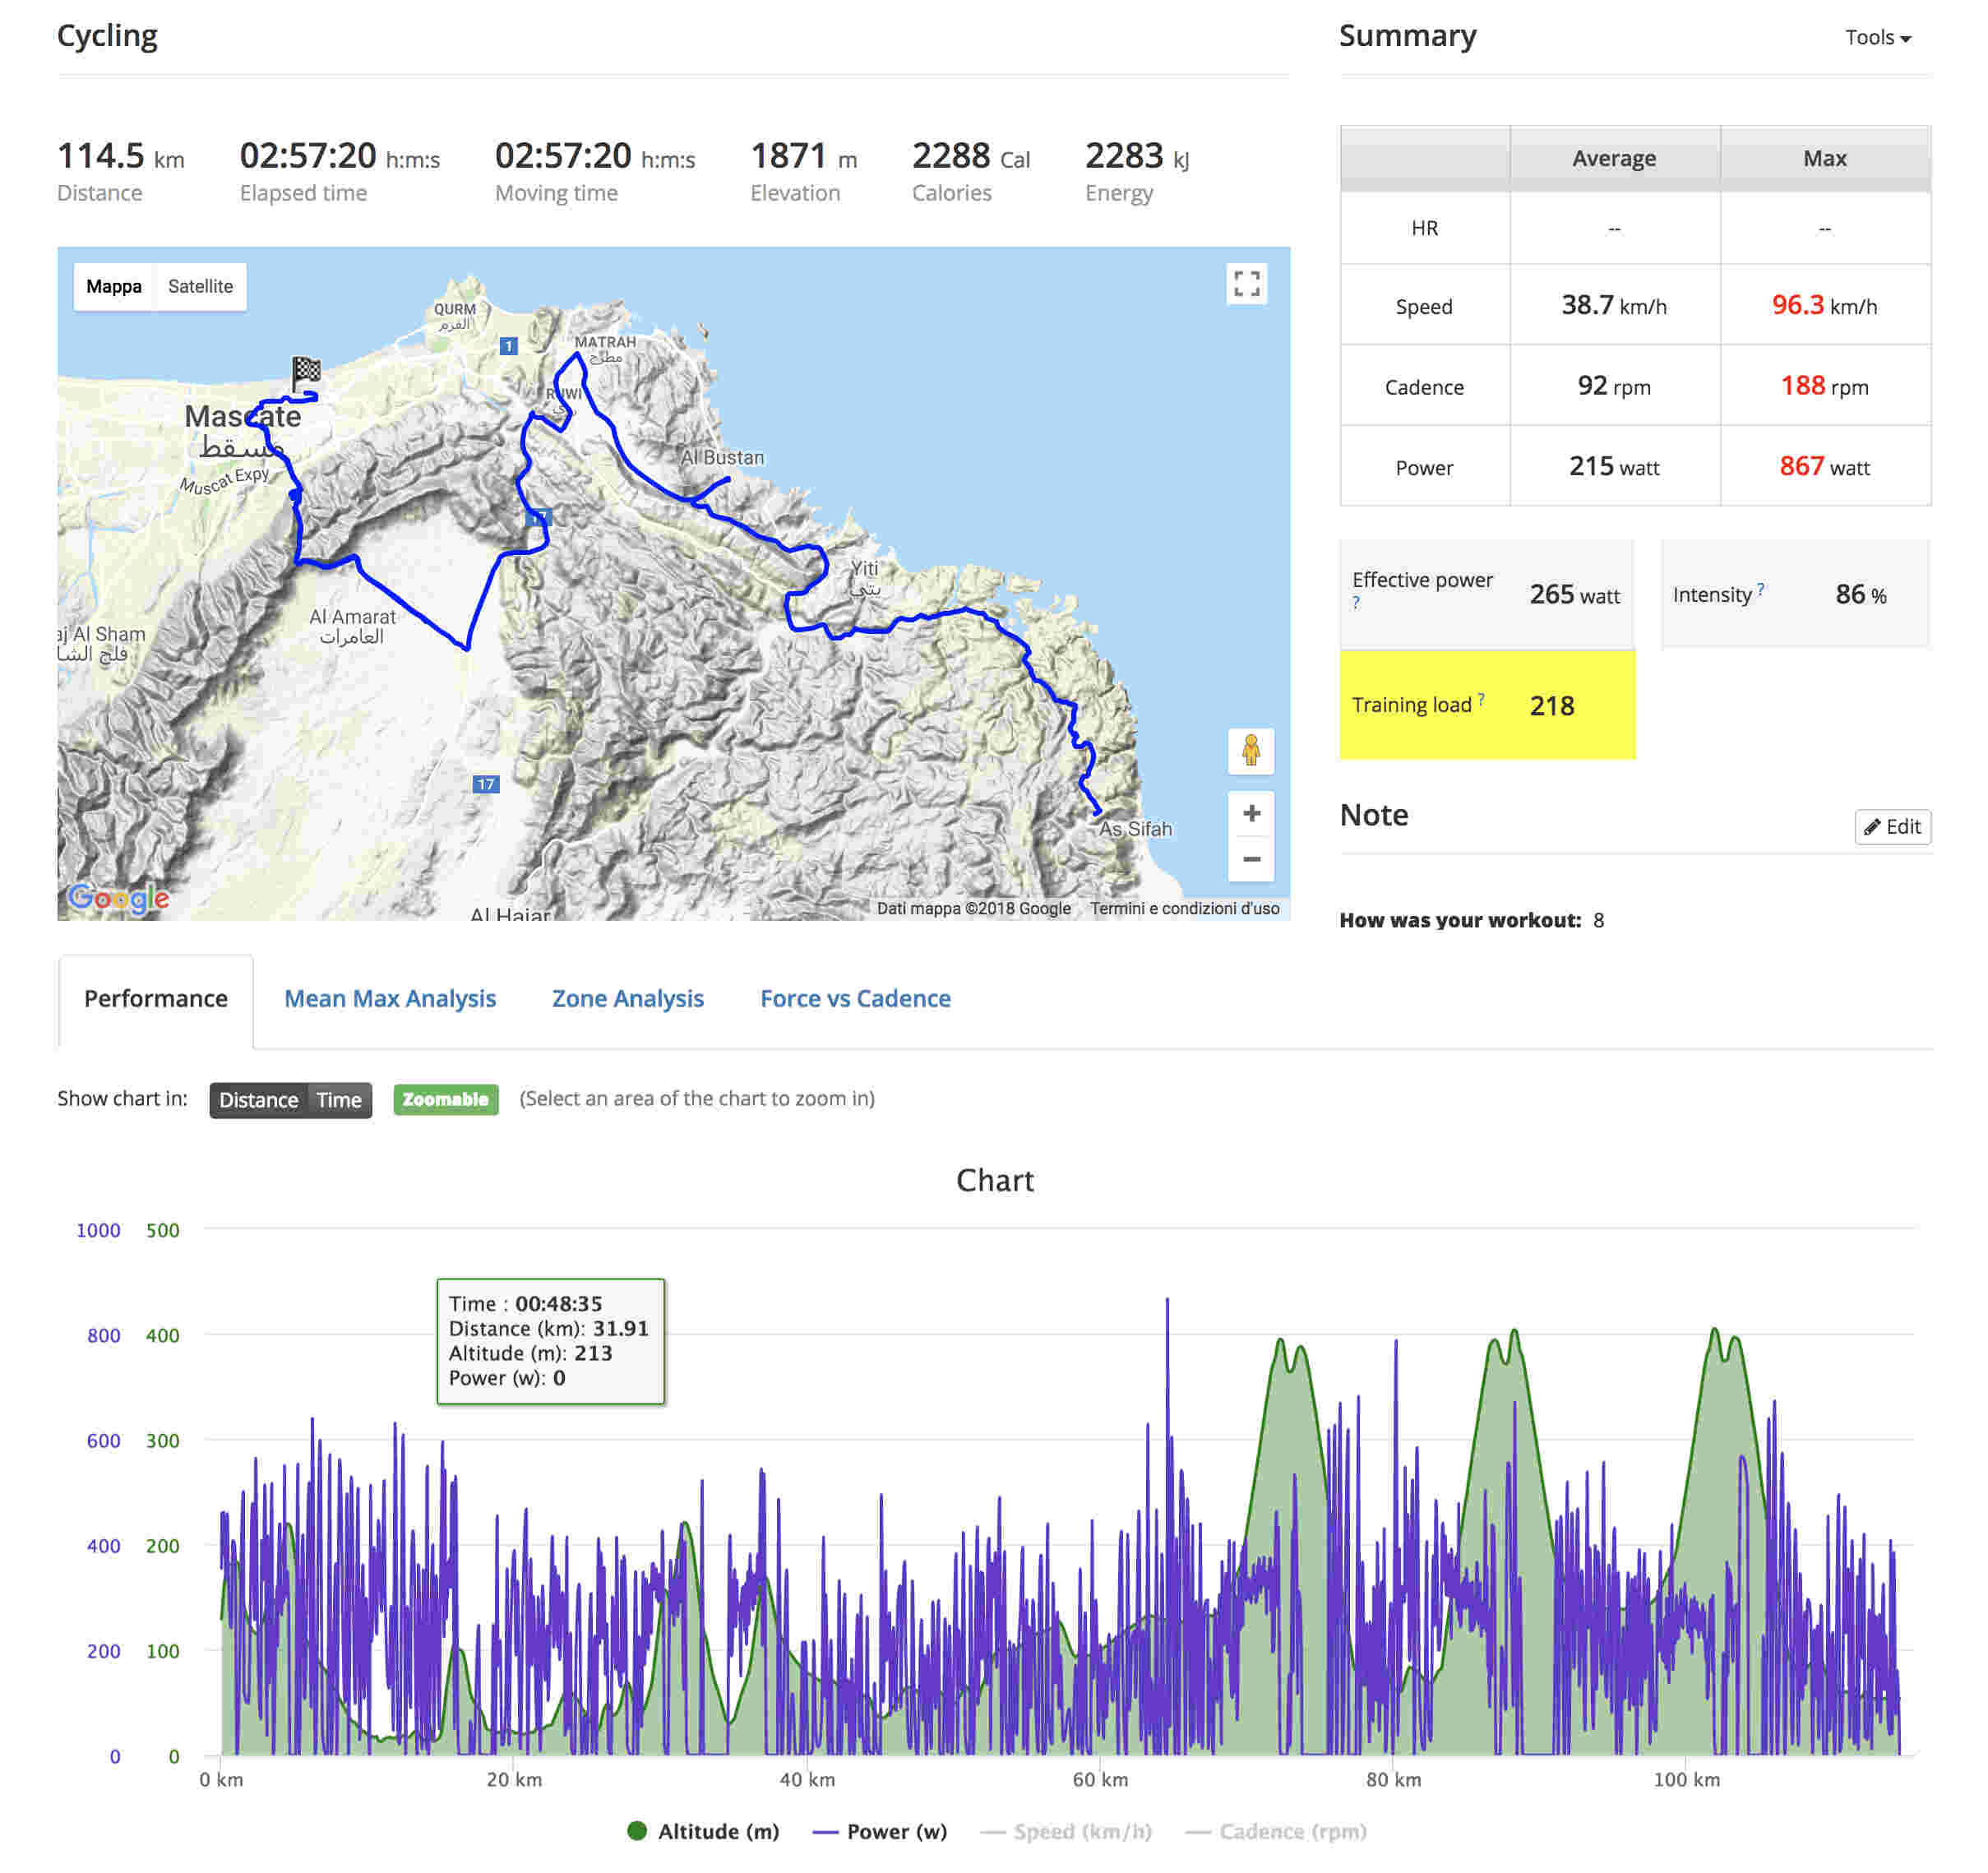The height and width of the screenshot is (1873, 1988).
Task: Open the Zone Analysis tab
Action: click(628, 998)
